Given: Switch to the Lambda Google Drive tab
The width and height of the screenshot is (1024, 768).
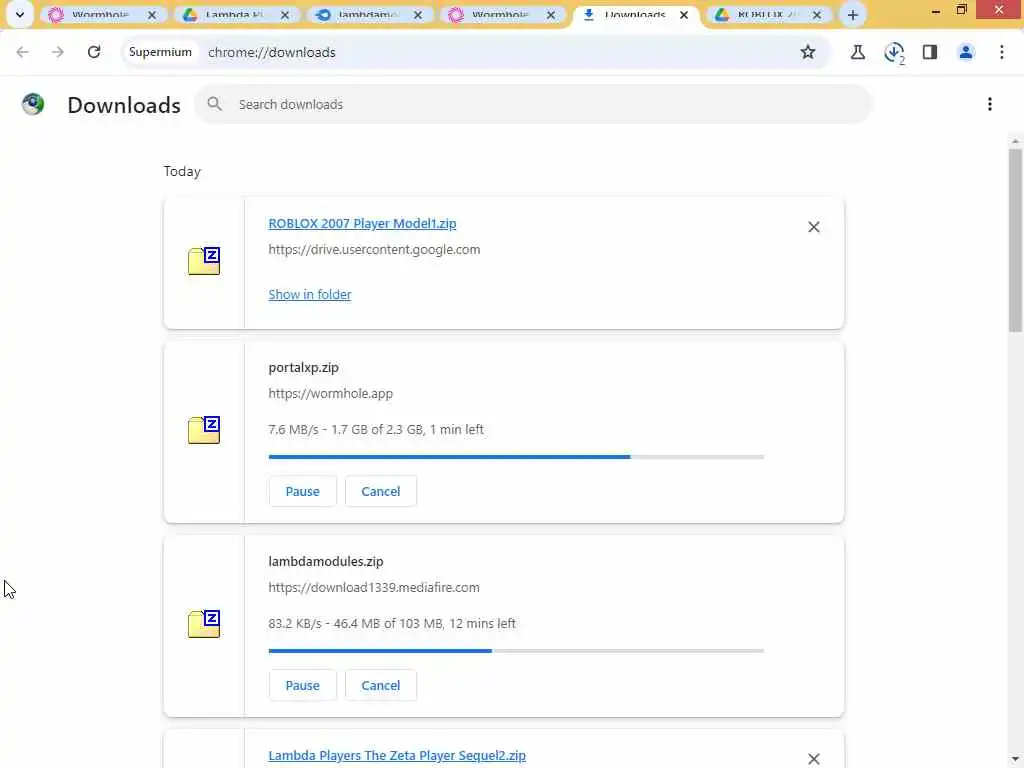Looking at the screenshot, I should [235, 14].
